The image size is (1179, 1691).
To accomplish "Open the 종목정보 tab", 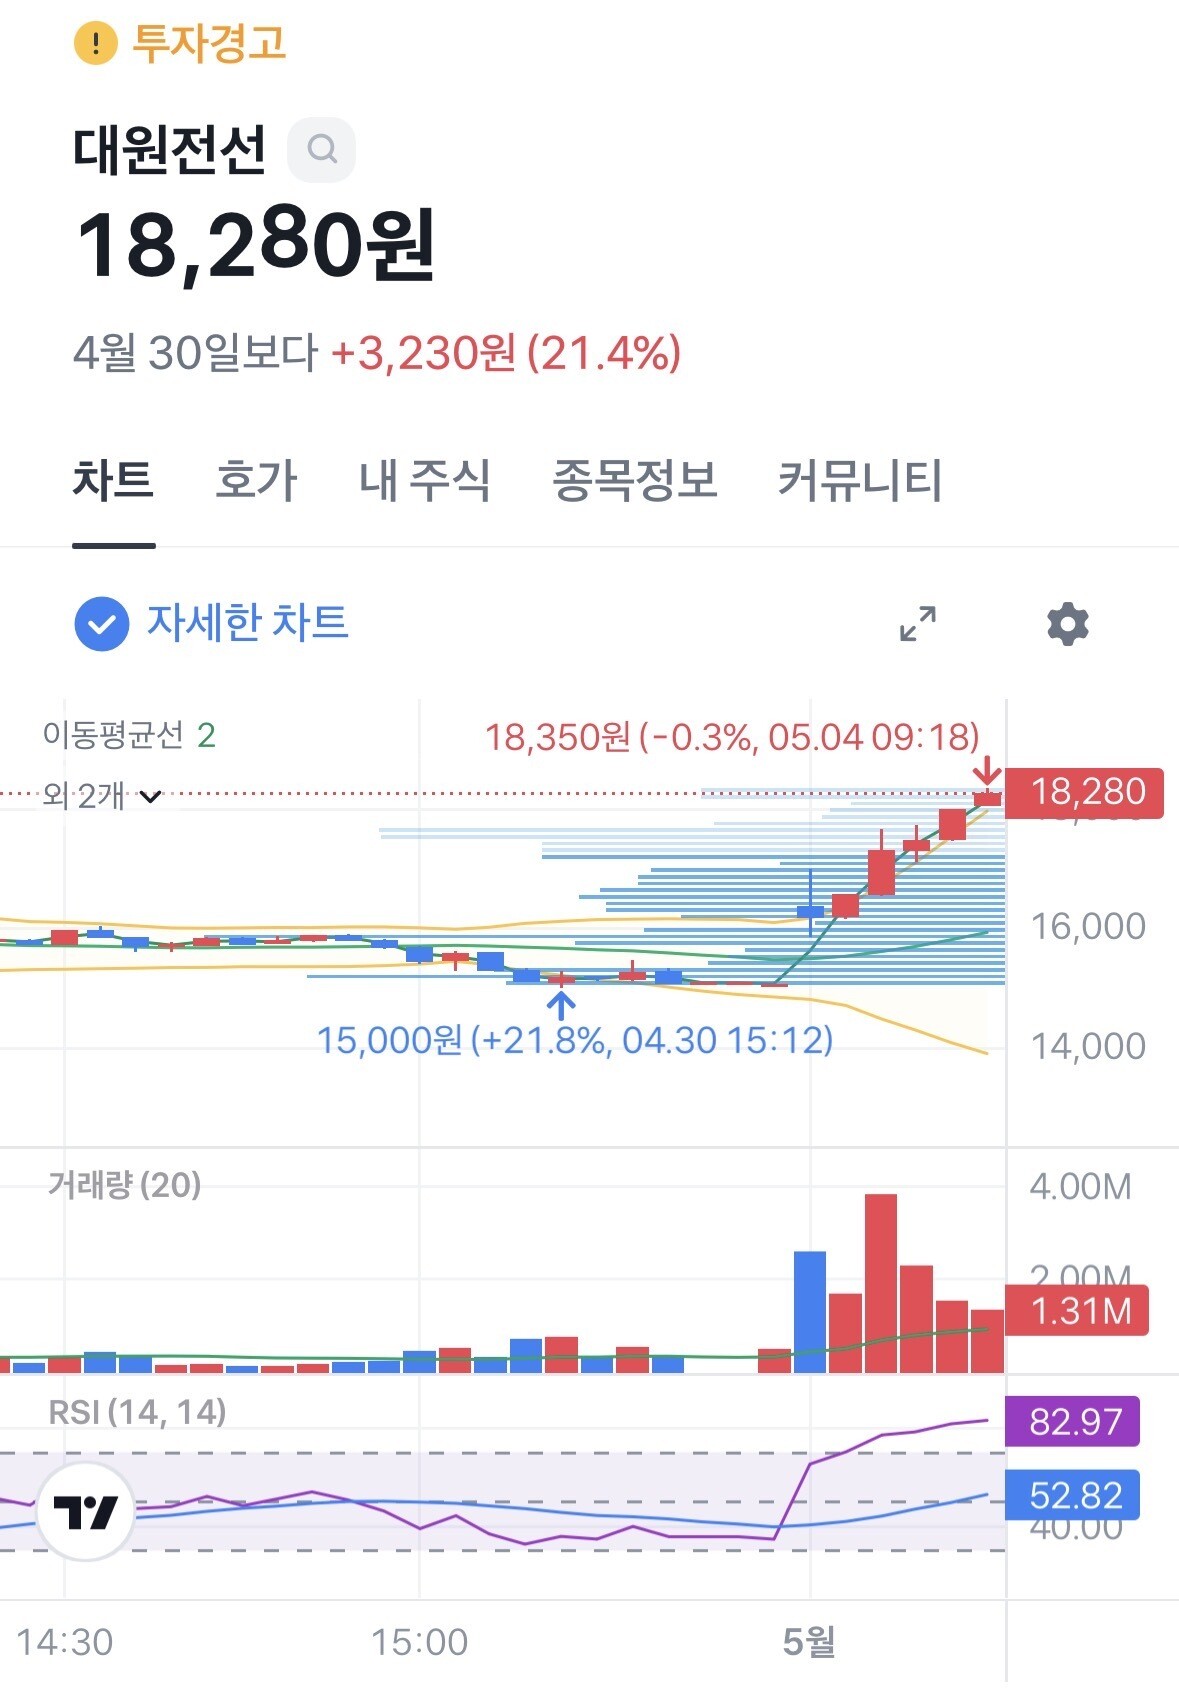I will (635, 480).
